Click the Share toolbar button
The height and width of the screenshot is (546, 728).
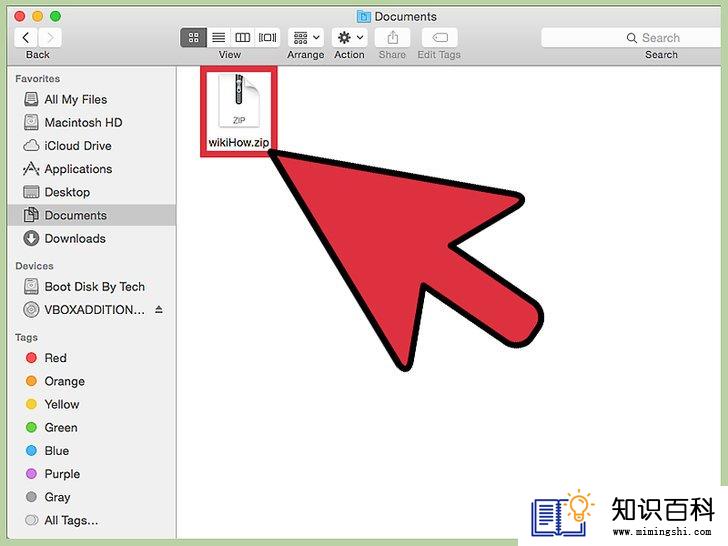[393, 38]
